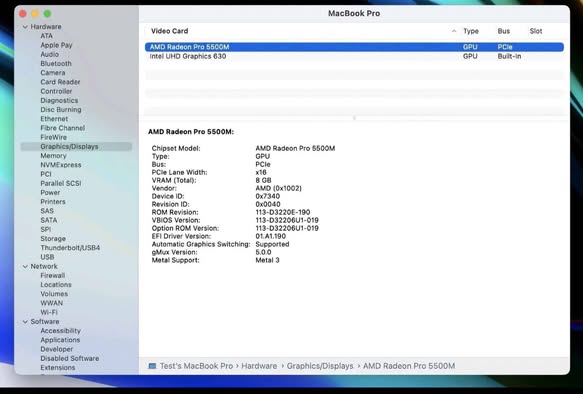Open Applications under Software
This screenshot has height=394, width=583.
point(60,340)
